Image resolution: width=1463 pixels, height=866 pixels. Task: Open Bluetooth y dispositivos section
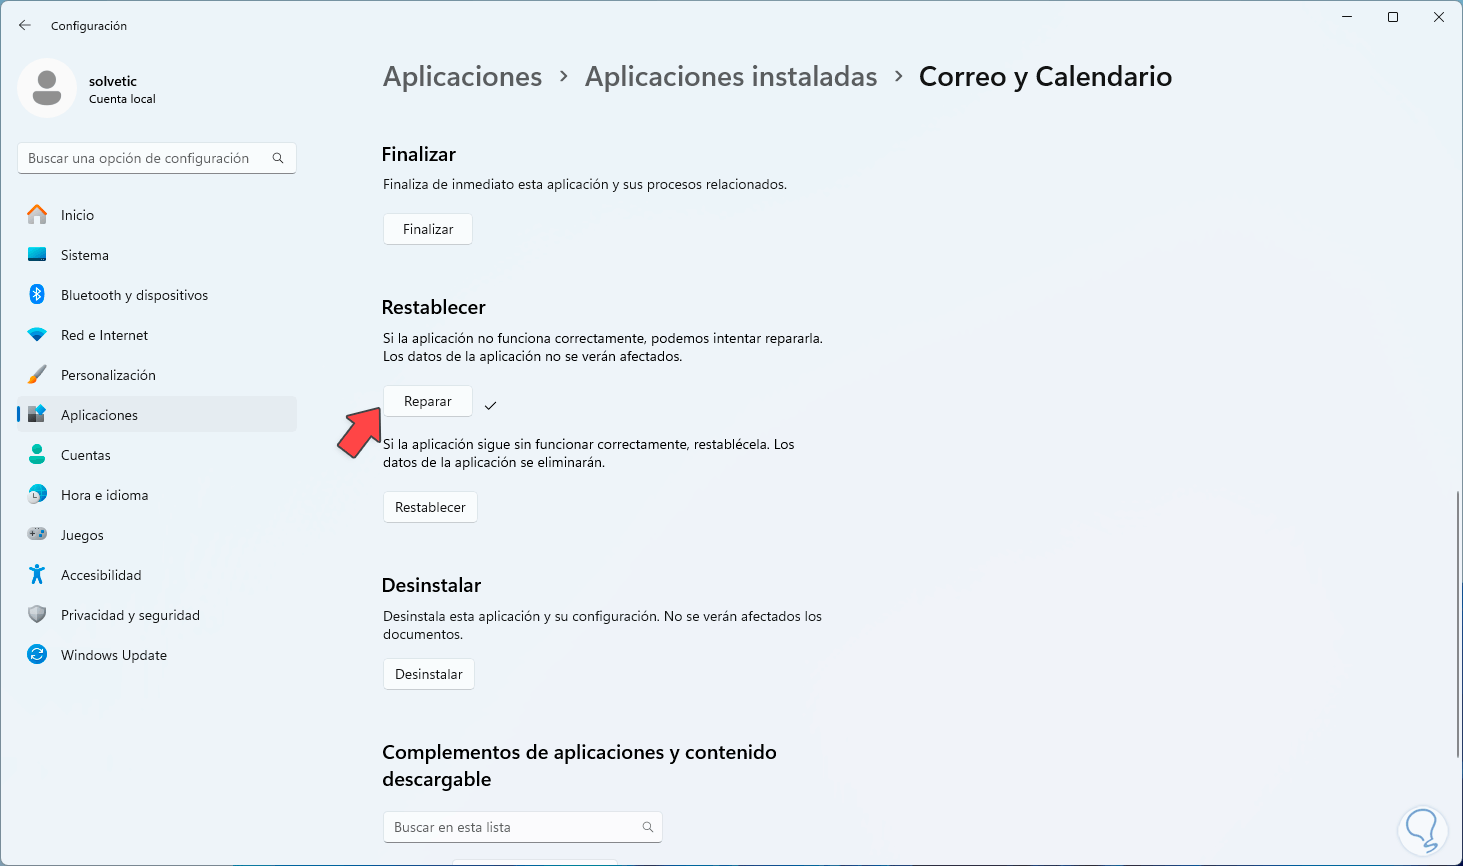click(x=157, y=295)
